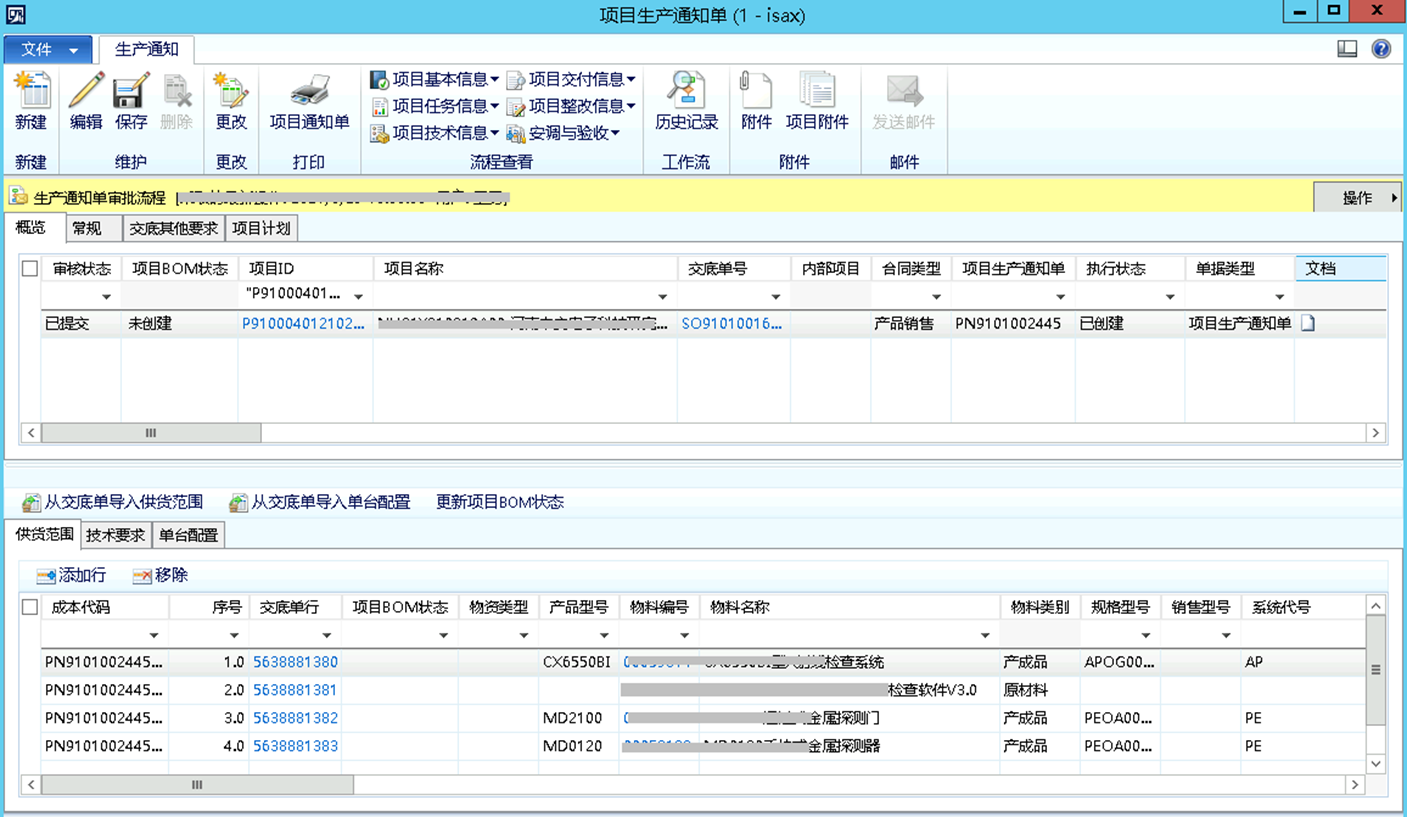
Task: Click the application icon in title bar
Action: 15,14
